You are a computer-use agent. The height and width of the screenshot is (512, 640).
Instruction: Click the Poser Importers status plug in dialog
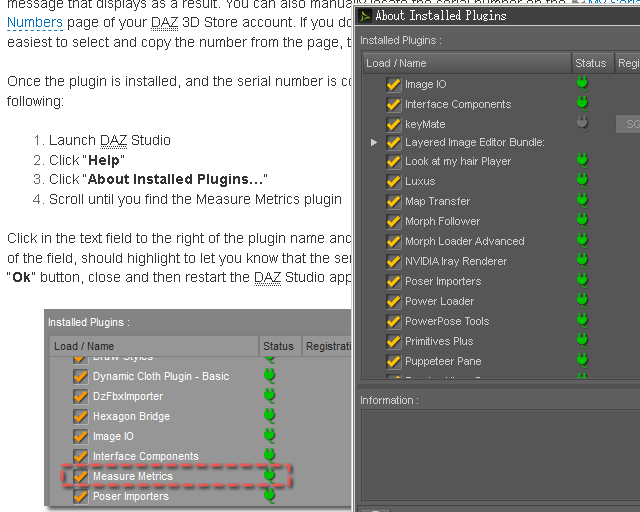click(582, 280)
